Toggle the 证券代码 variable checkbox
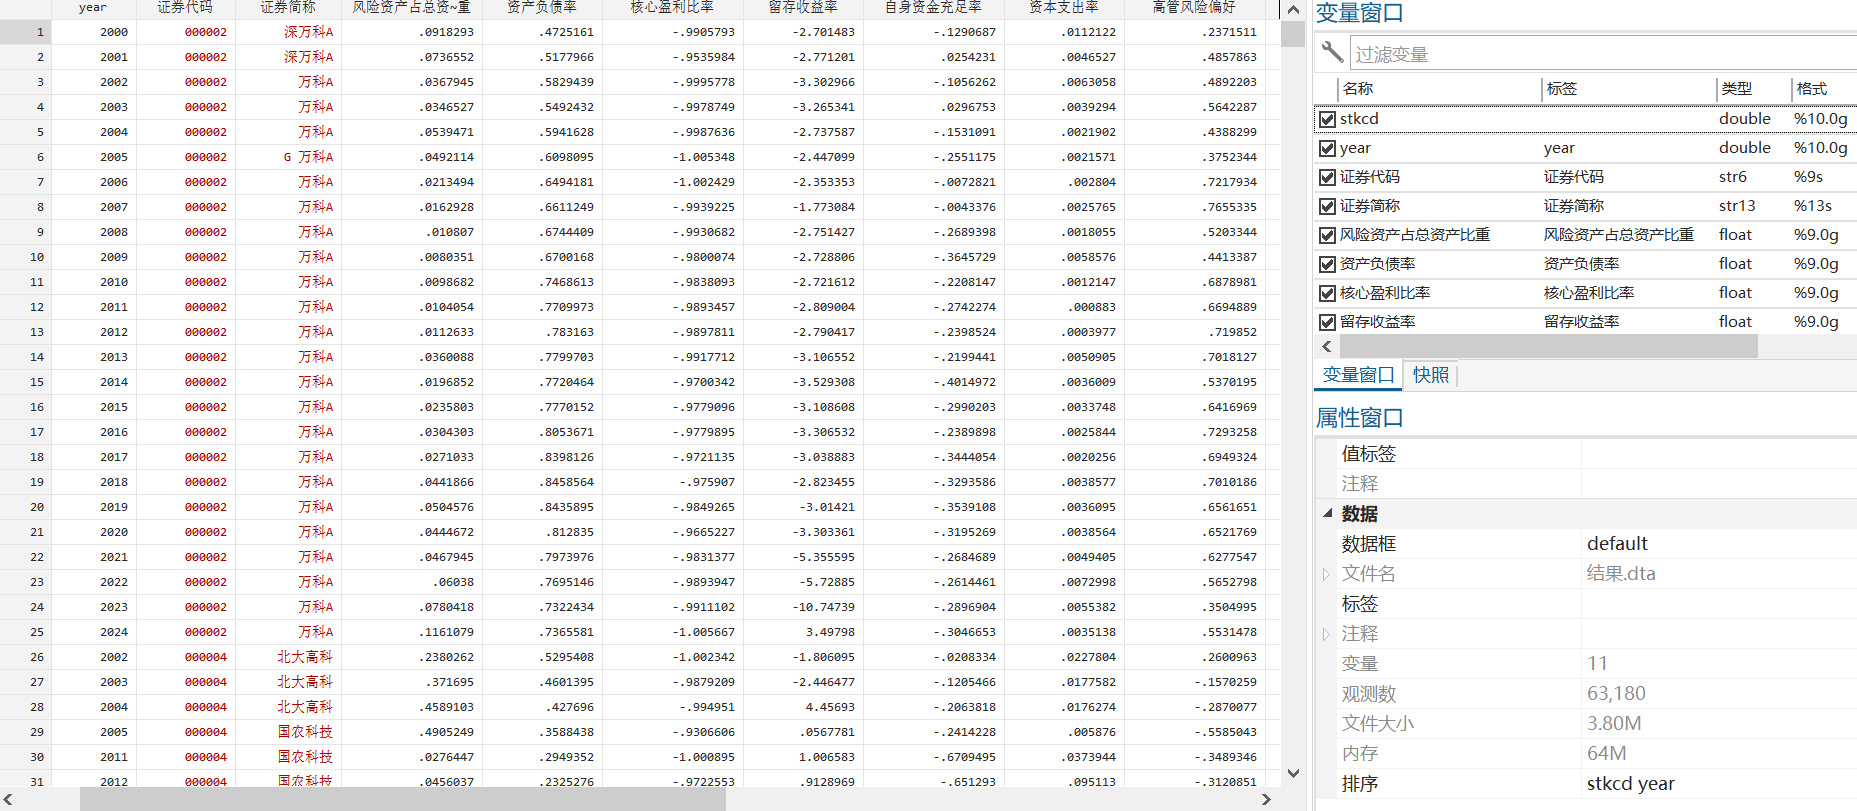This screenshot has height=811, width=1857. 1327,177
